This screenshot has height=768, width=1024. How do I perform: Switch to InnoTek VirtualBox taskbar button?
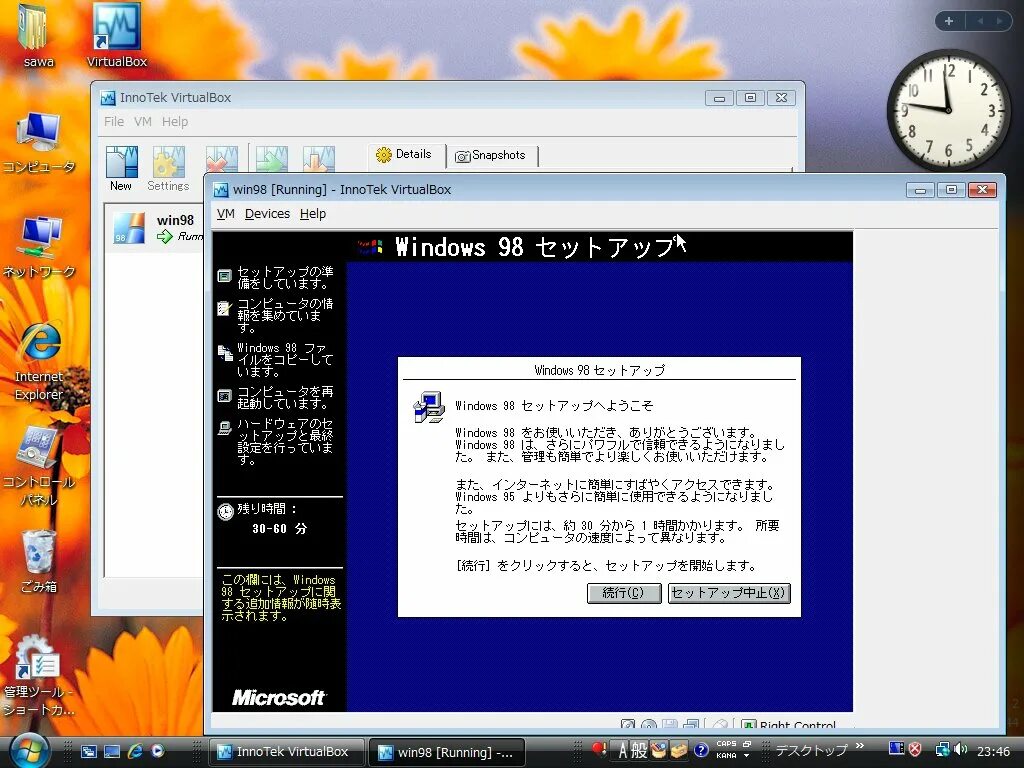tap(286, 752)
